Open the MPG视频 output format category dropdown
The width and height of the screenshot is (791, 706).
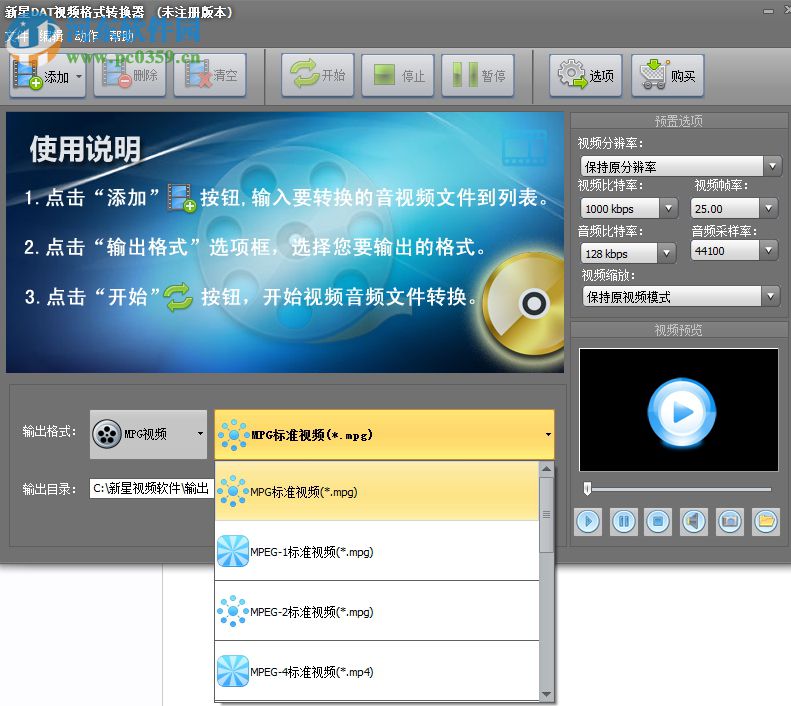click(148, 434)
